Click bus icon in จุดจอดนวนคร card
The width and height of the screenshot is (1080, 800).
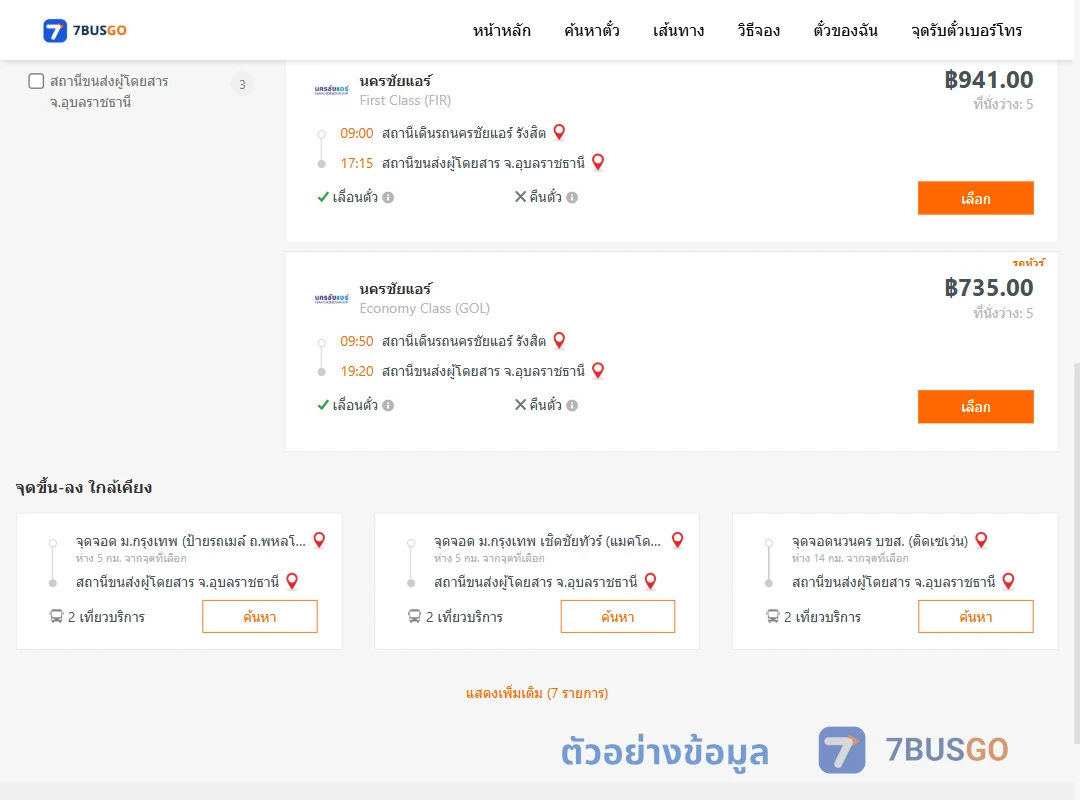(x=773, y=616)
